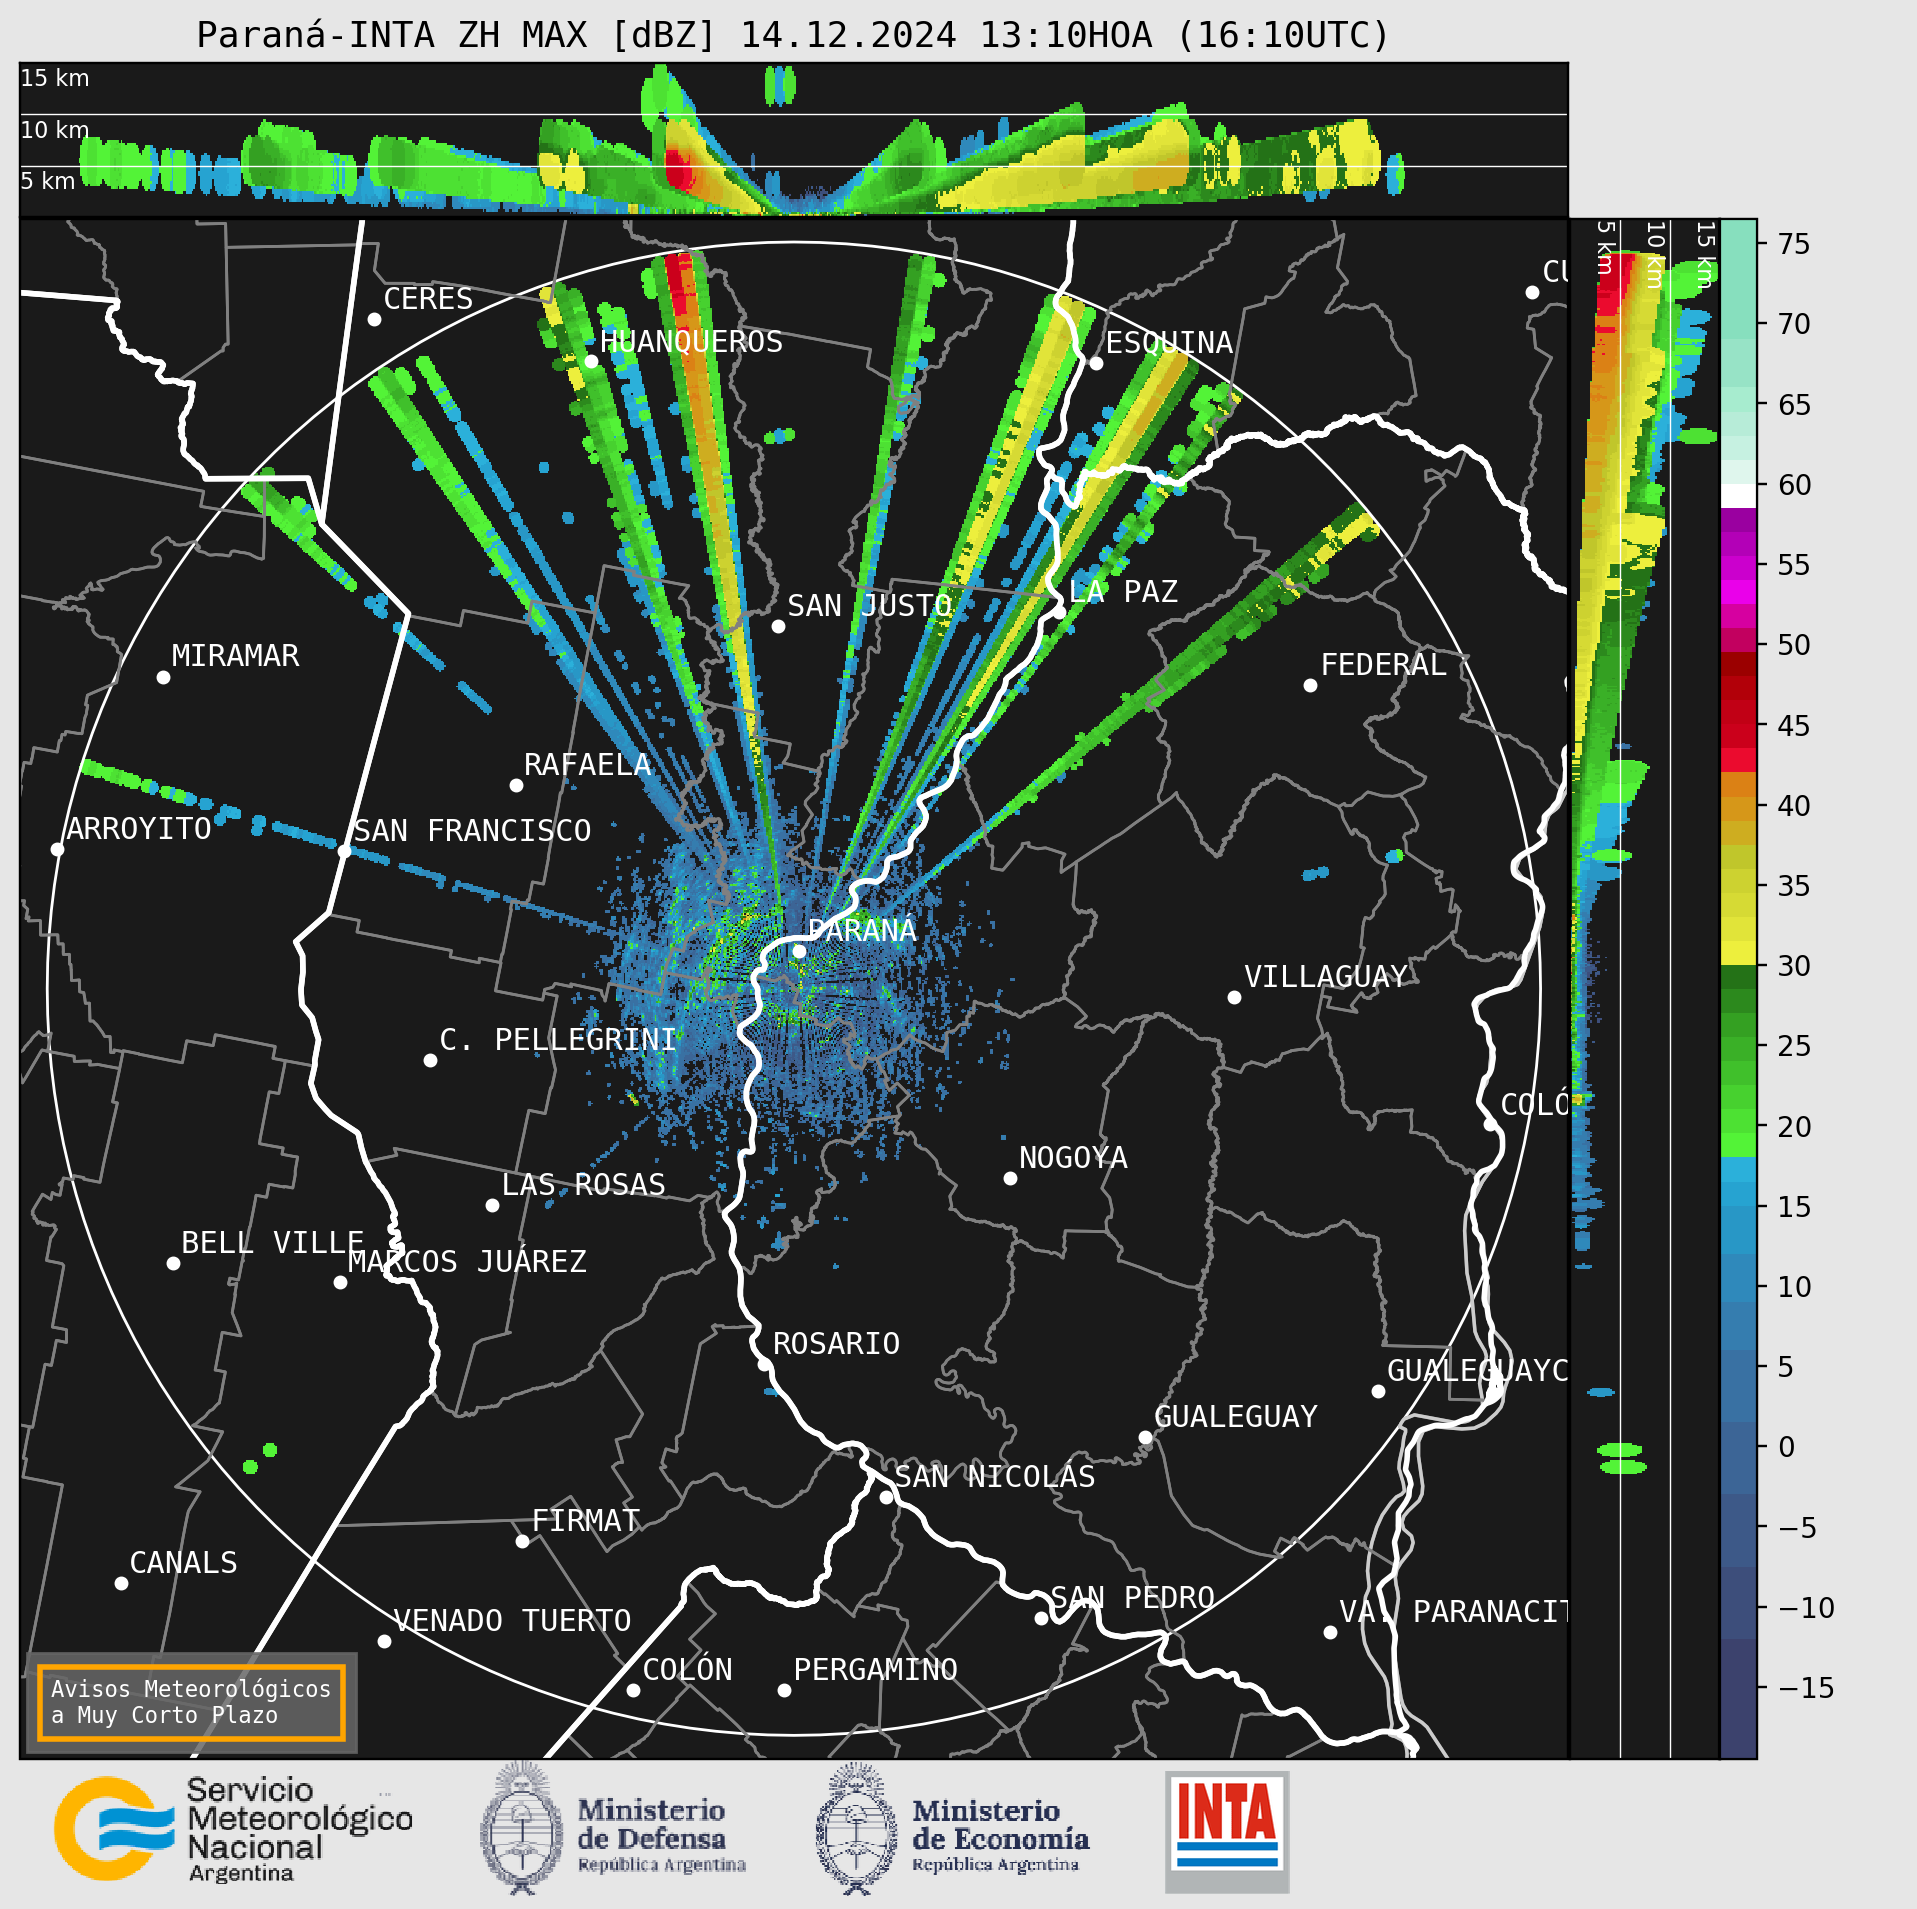Screen dimensions: 1917x1909
Task: Click the Ministerio de Defensa crest
Action: pyautogui.click(x=521, y=1829)
